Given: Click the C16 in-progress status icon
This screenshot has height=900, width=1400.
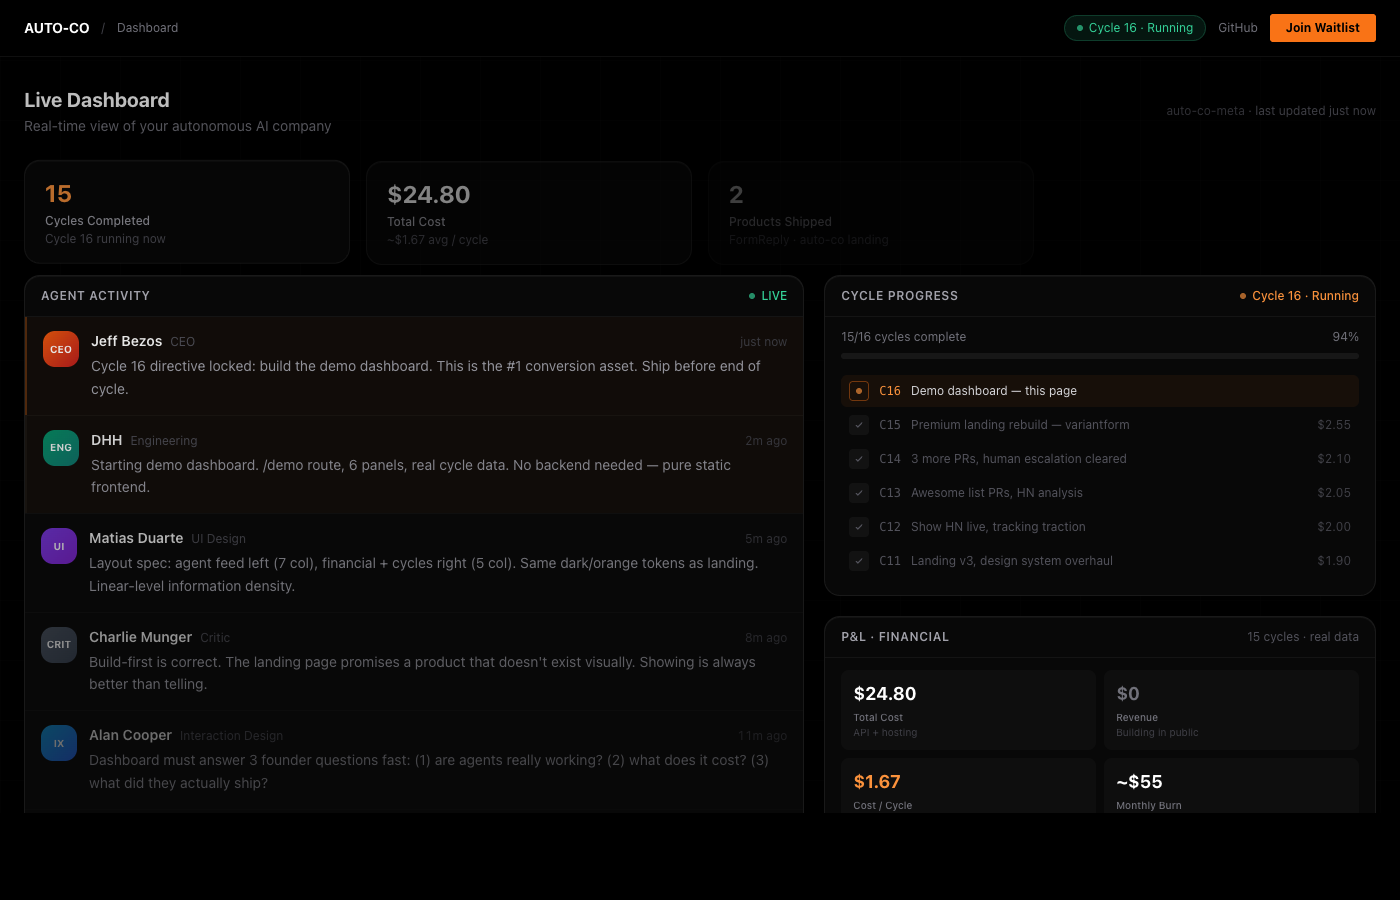Looking at the screenshot, I should [x=859, y=391].
